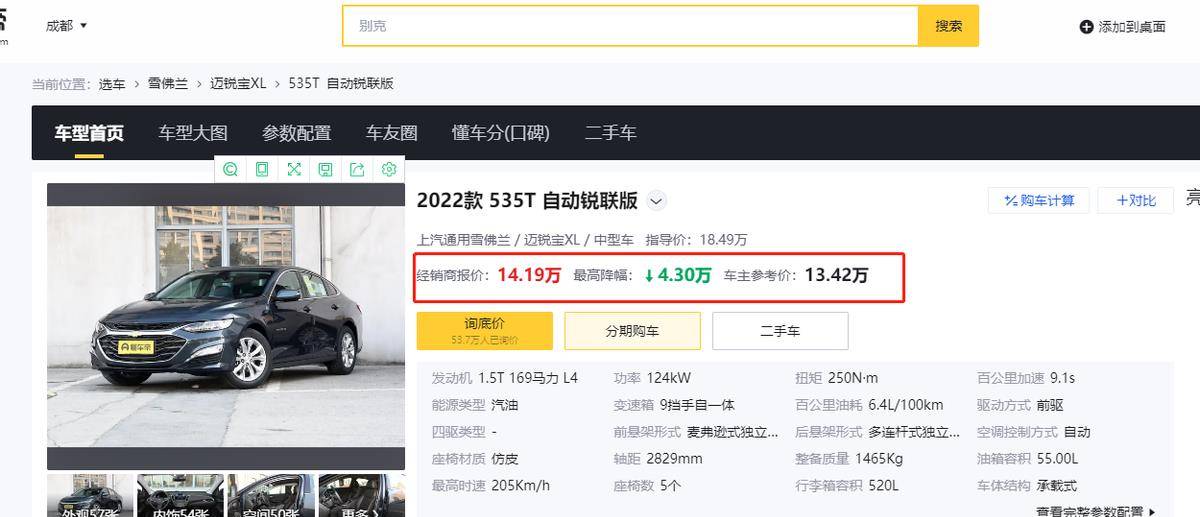The image size is (1200, 517).
Task: Click the 购车计算 button
Action: (1038, 200)
